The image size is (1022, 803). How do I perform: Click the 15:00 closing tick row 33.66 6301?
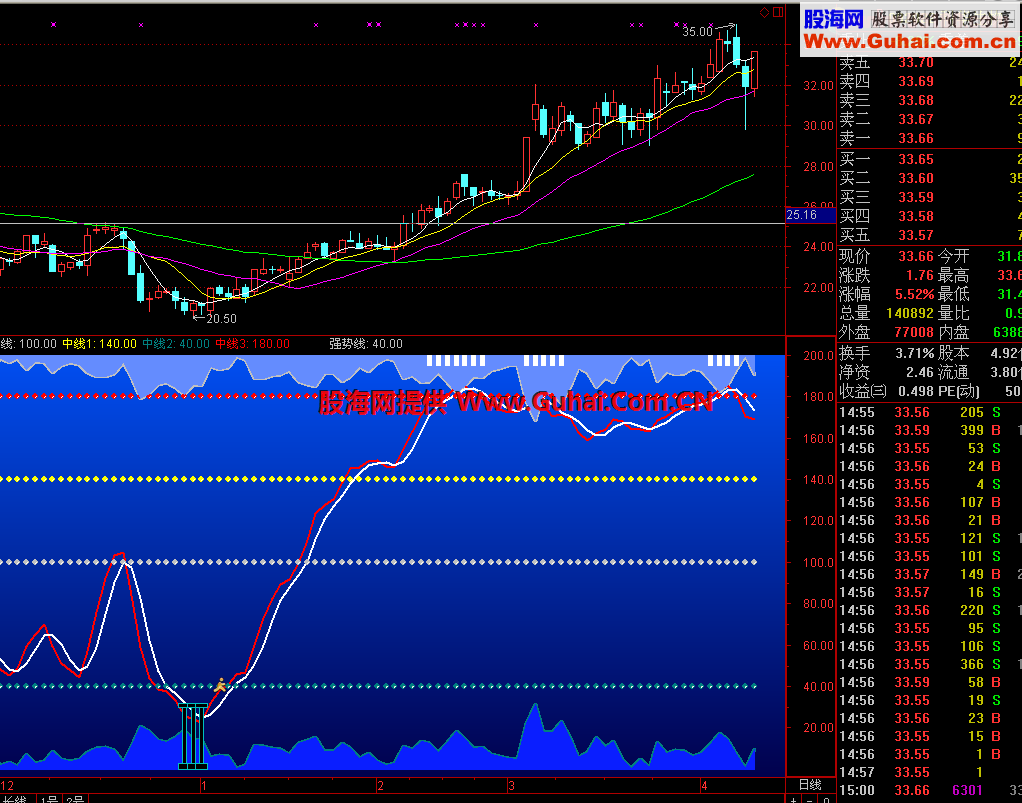point(929,790)
